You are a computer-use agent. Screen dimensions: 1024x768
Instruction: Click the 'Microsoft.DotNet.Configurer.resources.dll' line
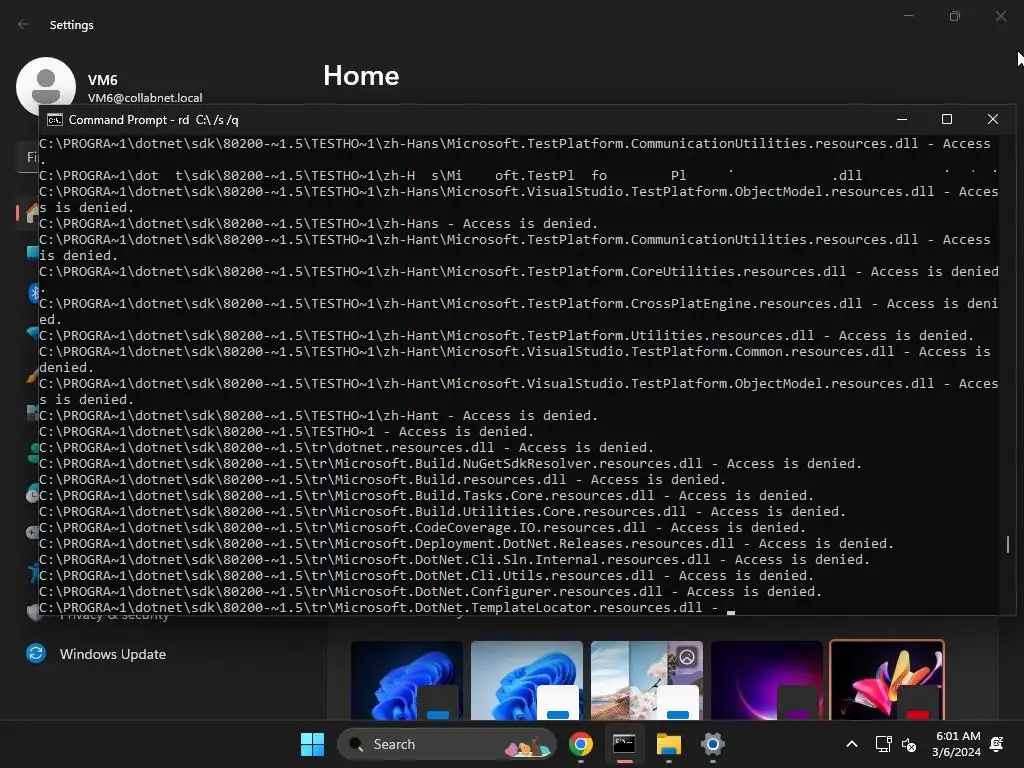[430, 592]
